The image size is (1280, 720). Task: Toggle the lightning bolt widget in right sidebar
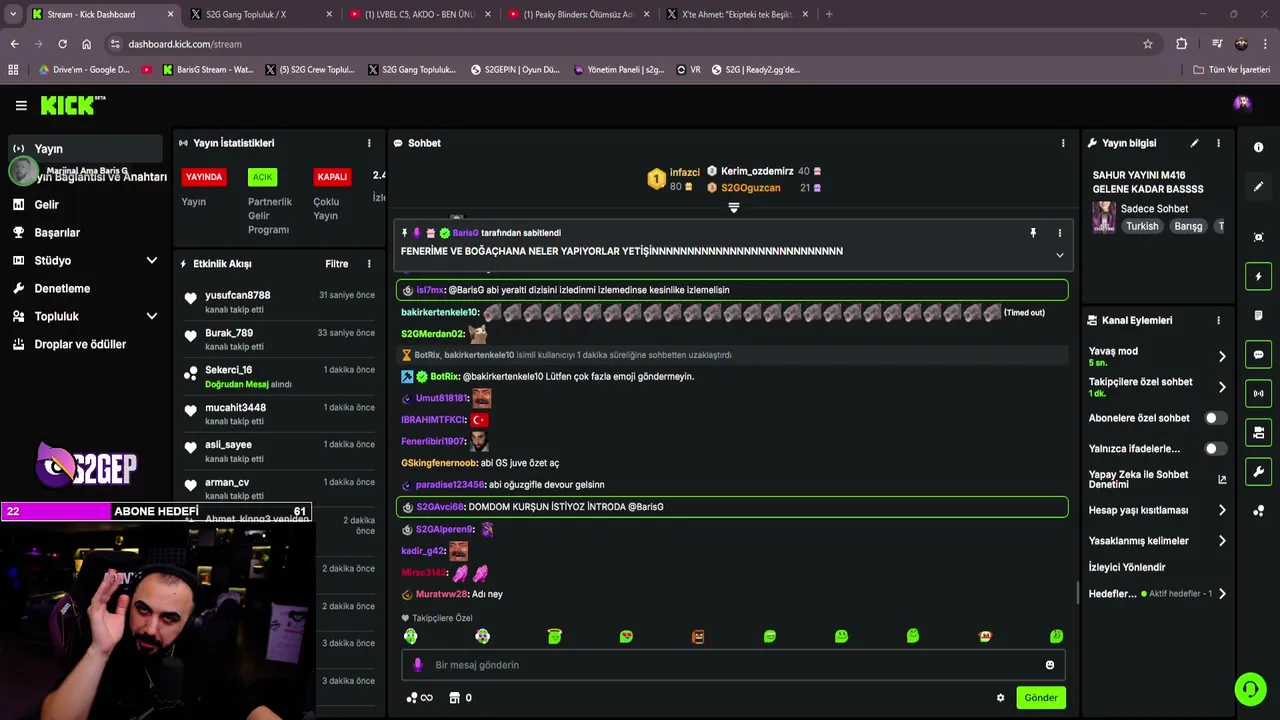(x=1258, y=277)
